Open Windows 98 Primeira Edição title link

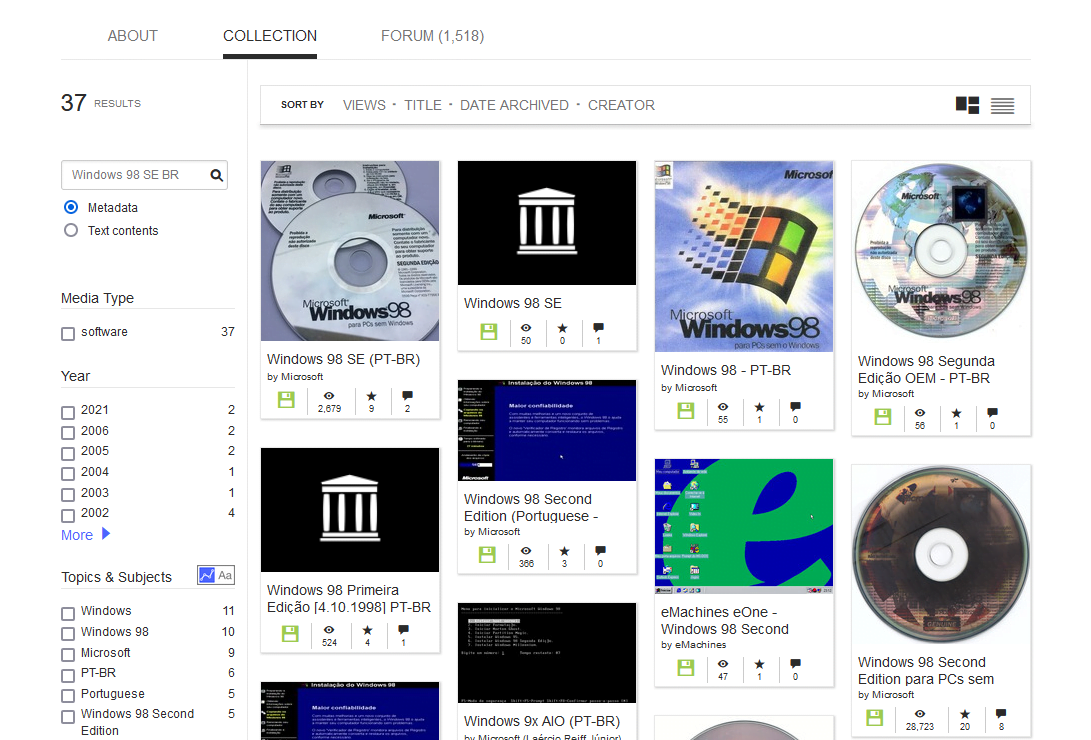(x=349, y=598)
